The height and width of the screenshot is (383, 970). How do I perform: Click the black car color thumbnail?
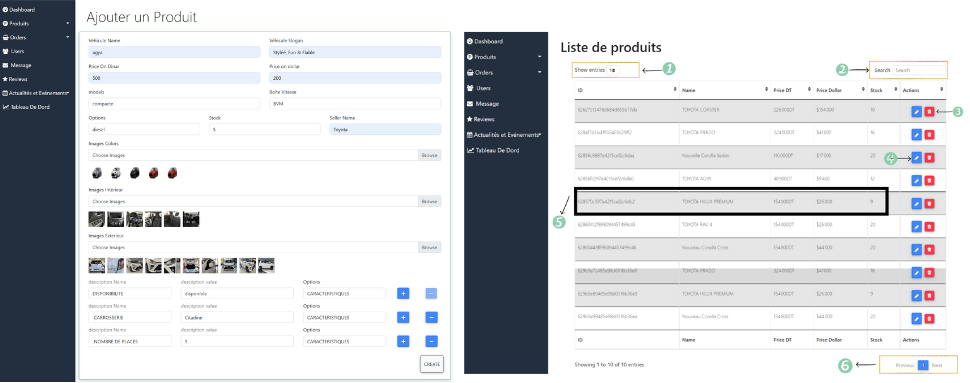pos(135,173)
